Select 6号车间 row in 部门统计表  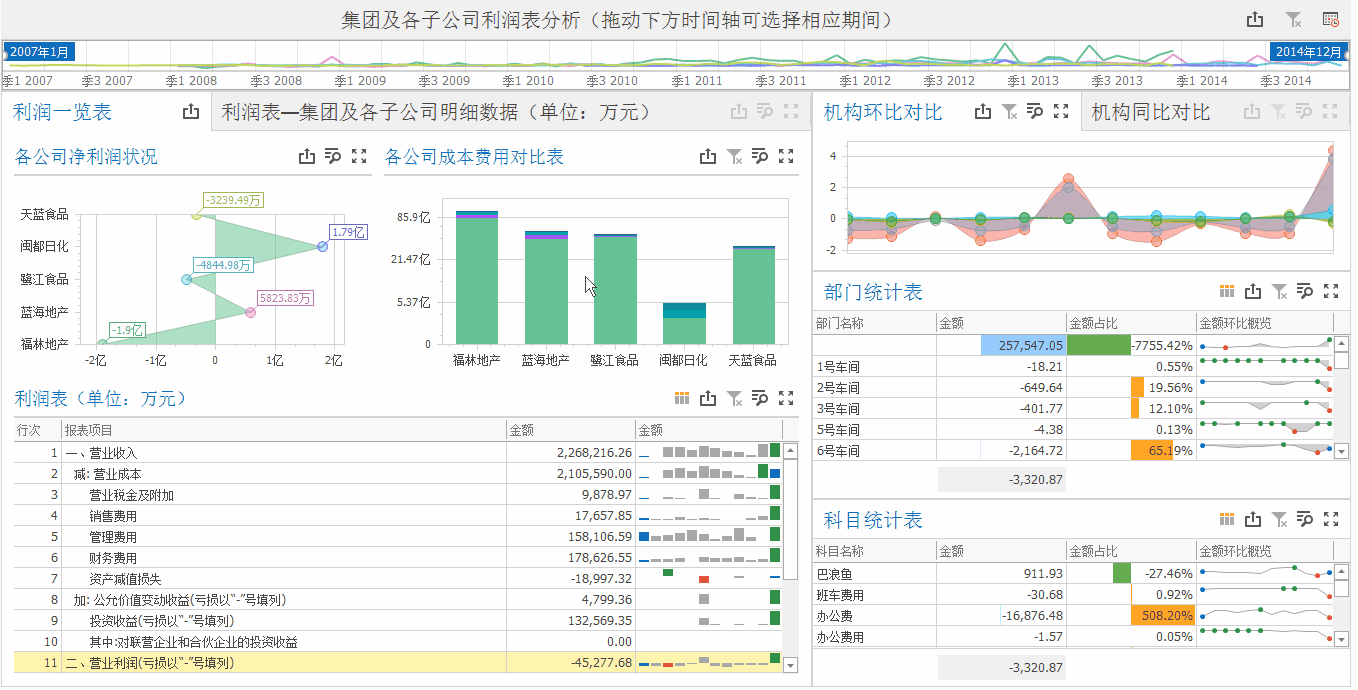point(1073,450)
